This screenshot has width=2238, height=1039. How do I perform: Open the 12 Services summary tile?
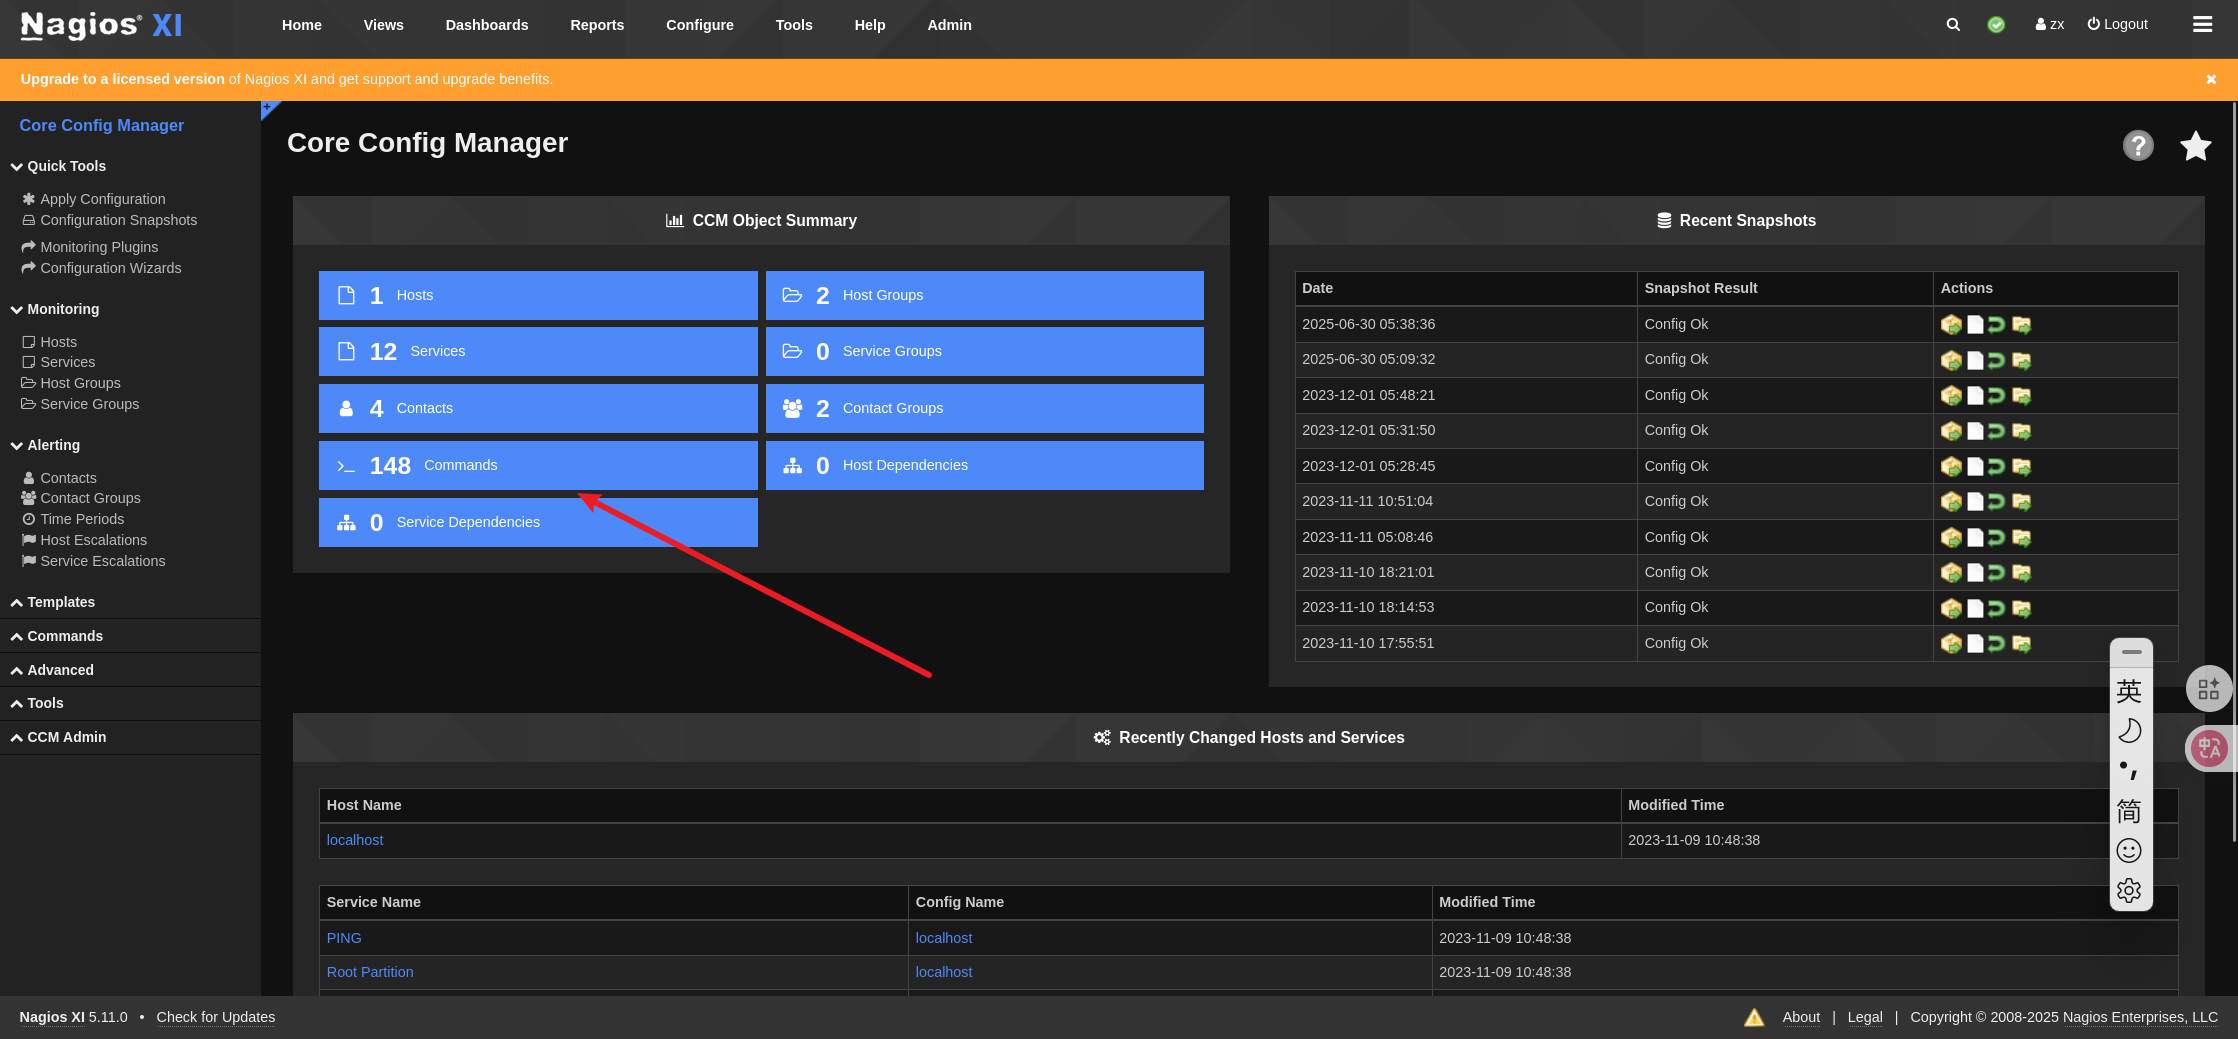[x=538, y=351]
